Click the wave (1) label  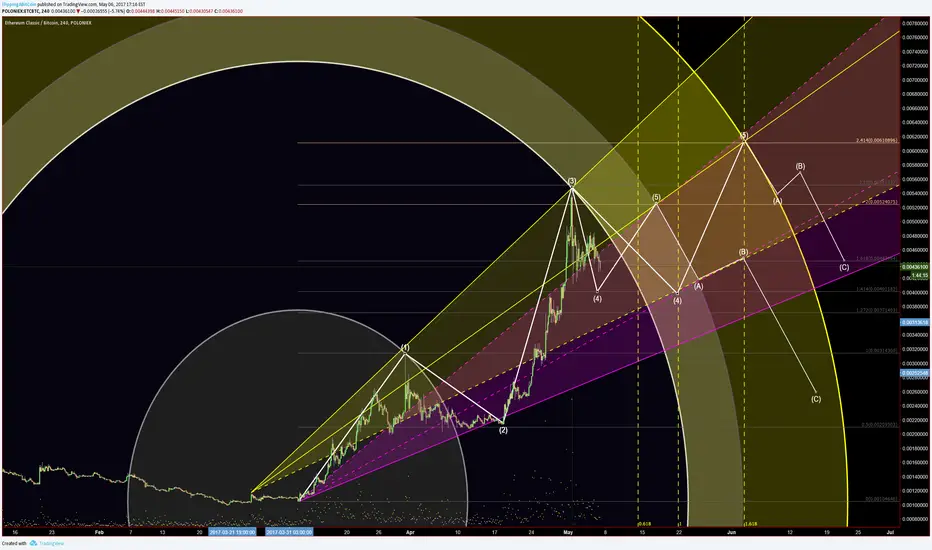[x=405, y=347]
